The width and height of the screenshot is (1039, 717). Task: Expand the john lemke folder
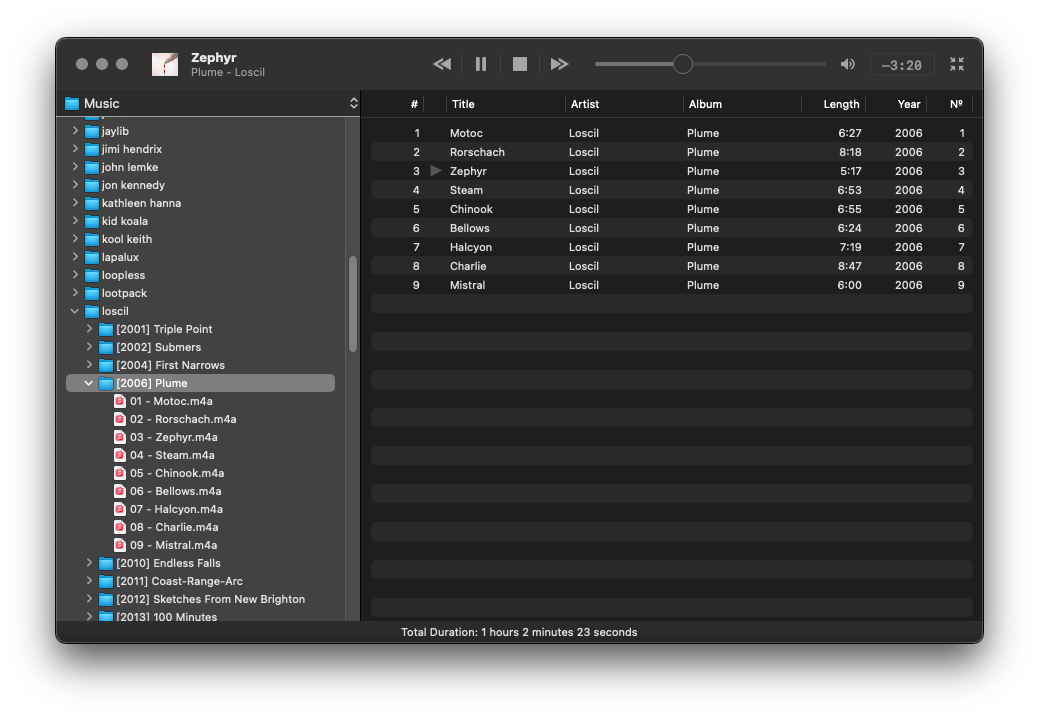[x=76, y=167]
